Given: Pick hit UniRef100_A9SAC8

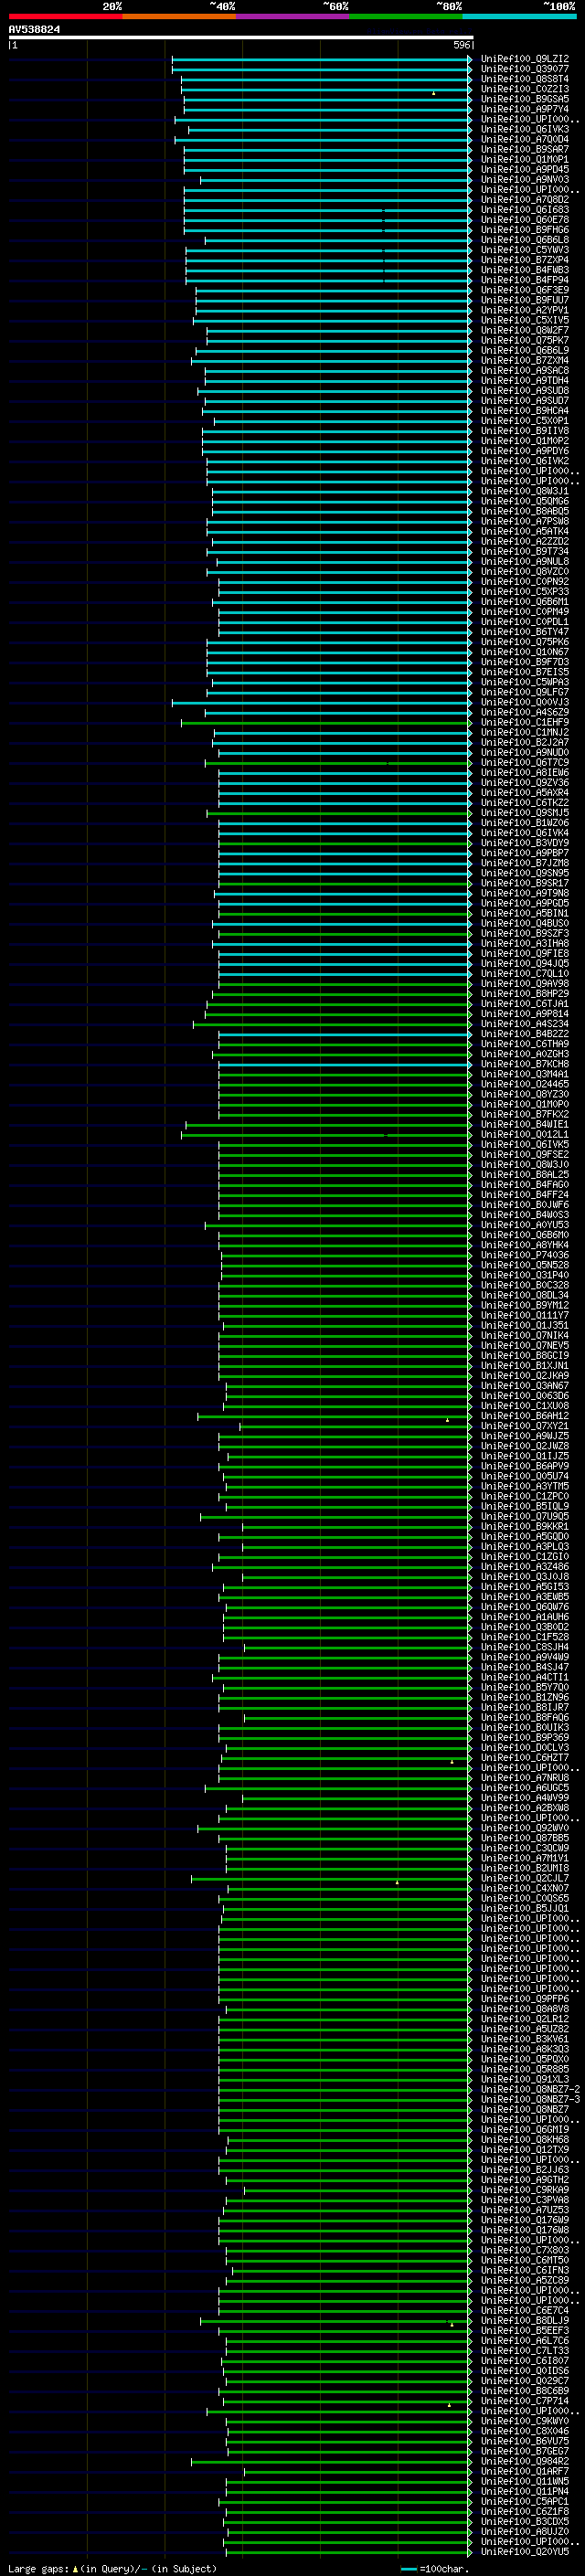Looking at the screenshot, I should coord(524,371).
